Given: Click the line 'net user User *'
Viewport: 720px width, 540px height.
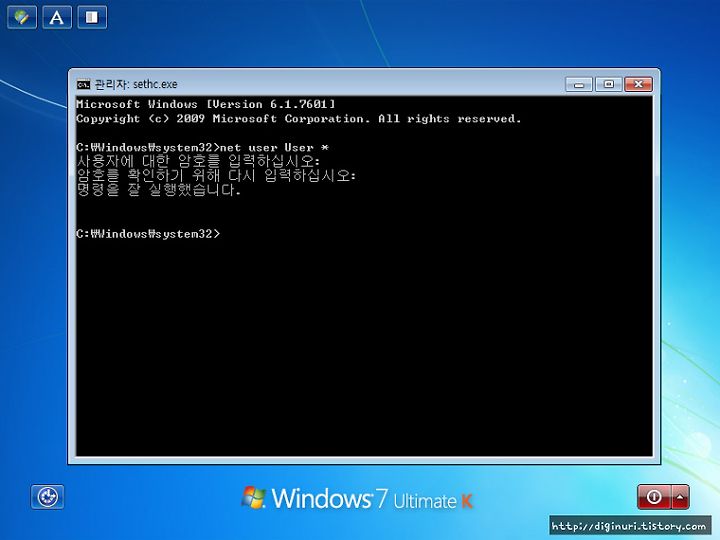Looking at the screenshot, I should pos(275,147).
